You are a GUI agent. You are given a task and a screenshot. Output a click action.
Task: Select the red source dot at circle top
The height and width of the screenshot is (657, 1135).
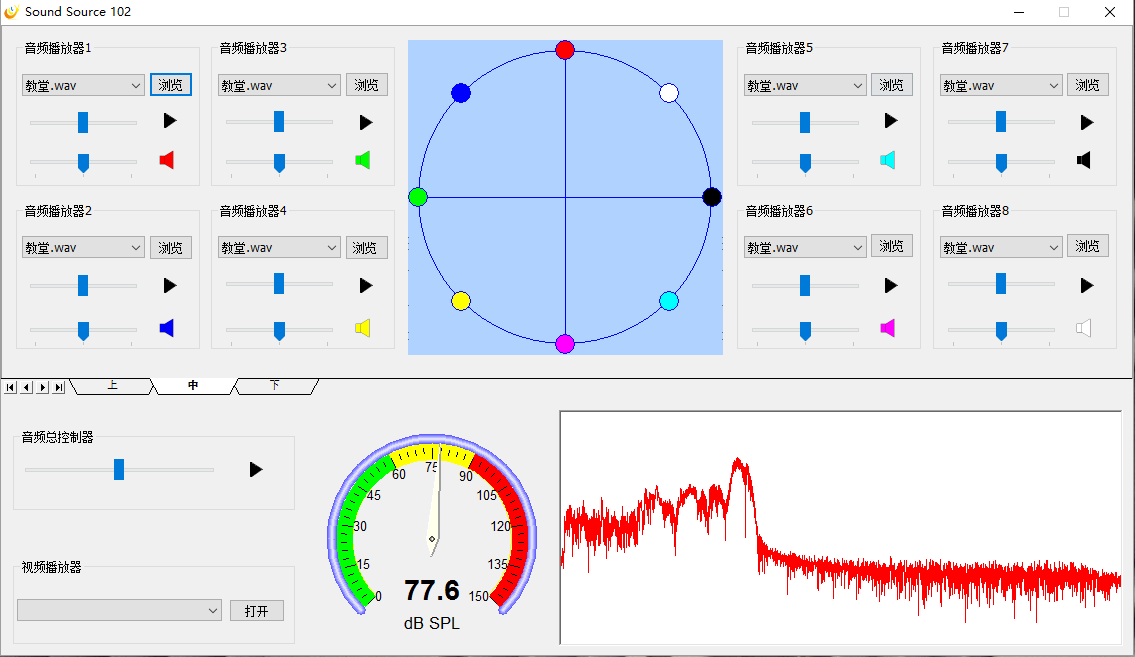click(565, 50)
